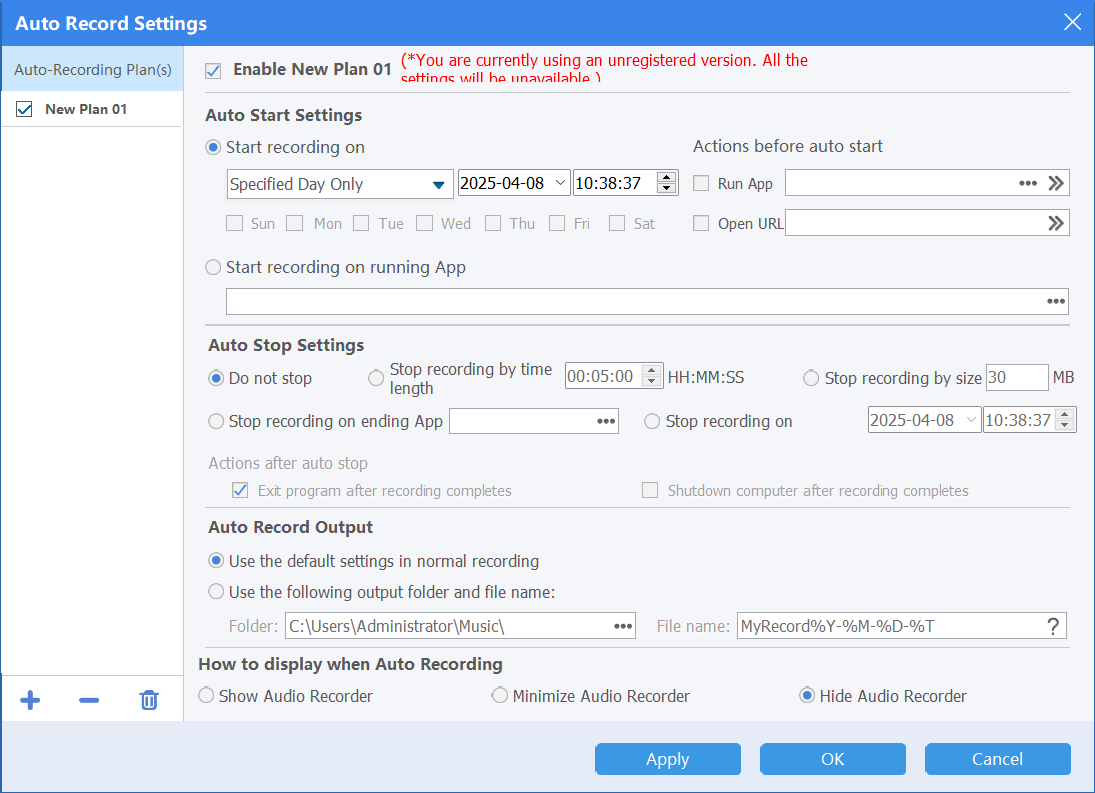Select Stop recording by size

click(811, 378)
